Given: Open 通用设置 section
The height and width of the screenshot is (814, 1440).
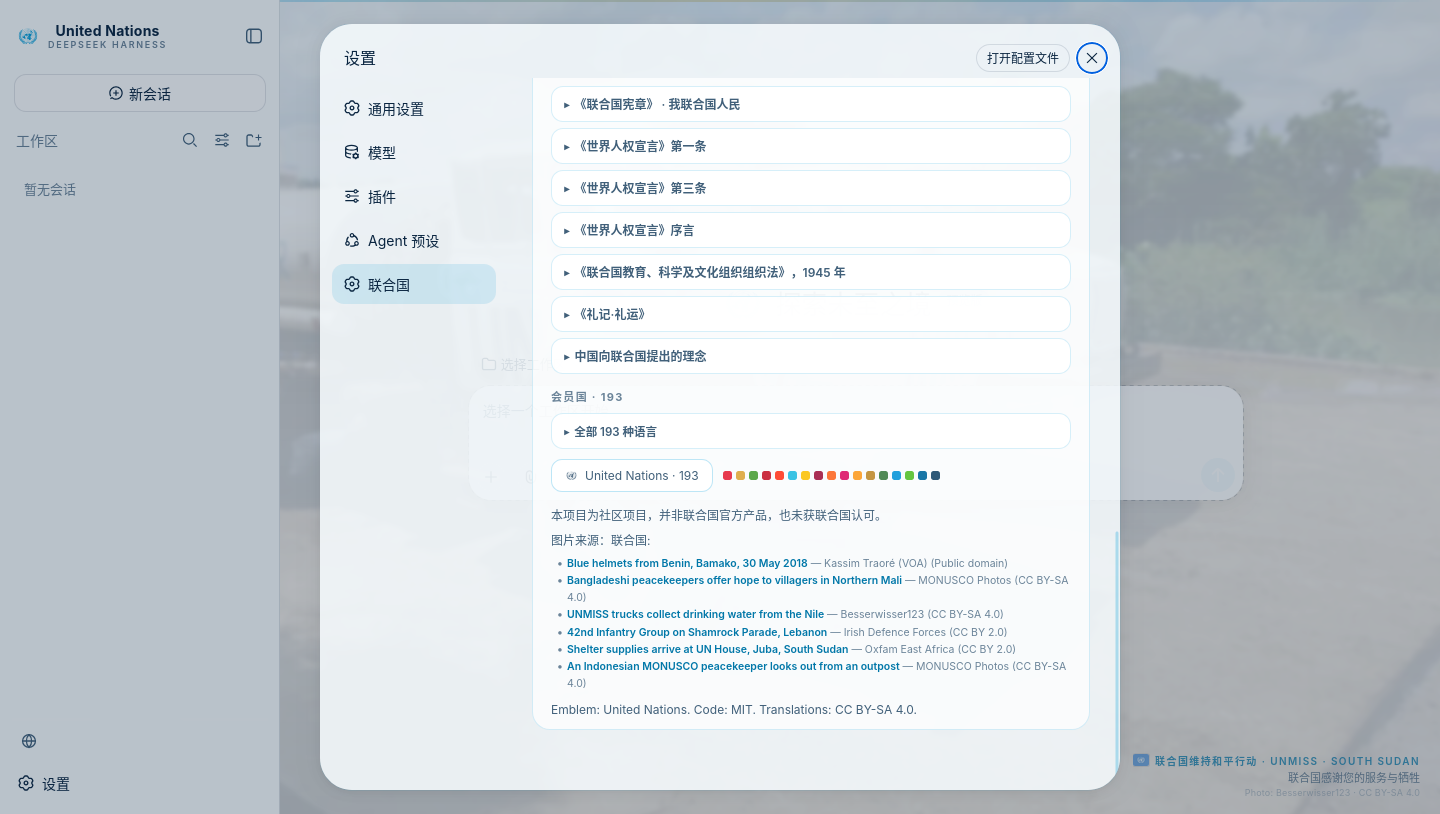Looking at the screenshot, I should click(x=414, y=108).
